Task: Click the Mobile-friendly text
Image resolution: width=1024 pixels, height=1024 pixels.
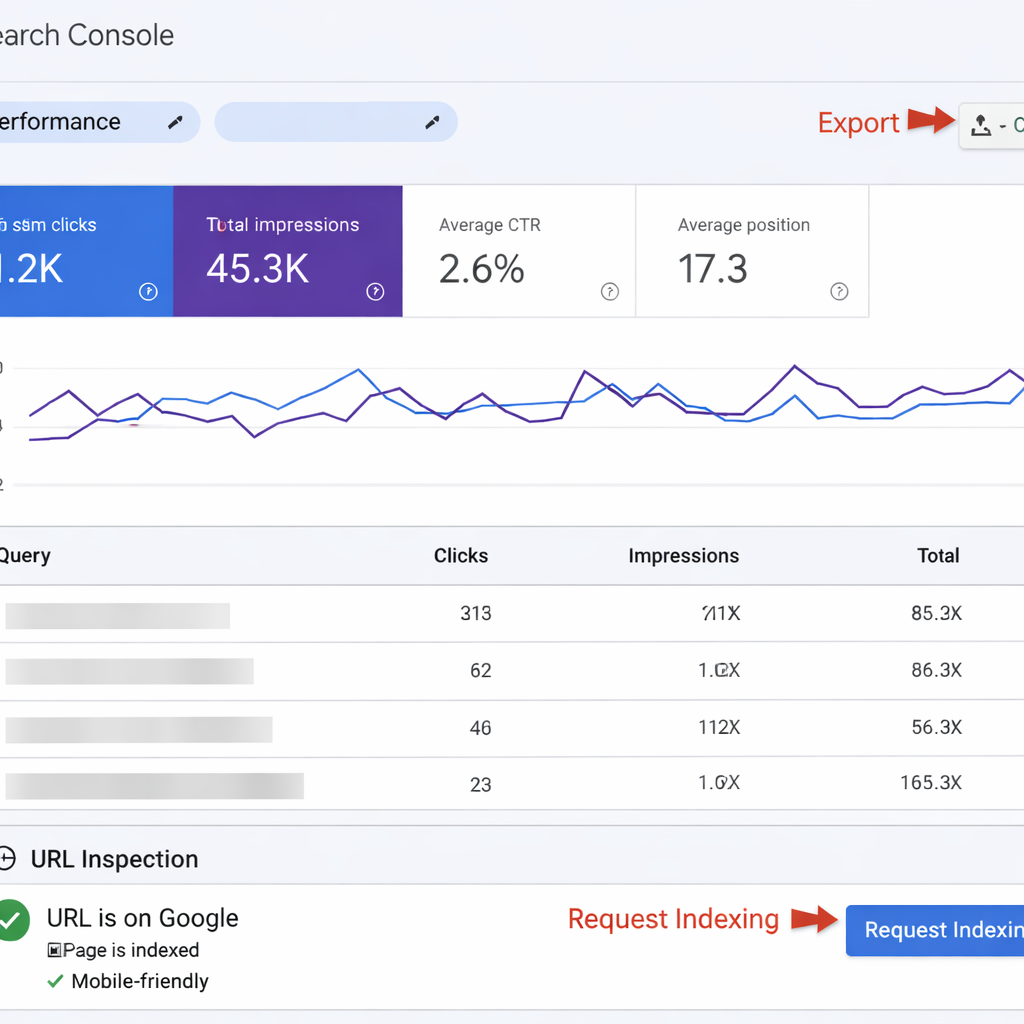Action: point(140,981)
